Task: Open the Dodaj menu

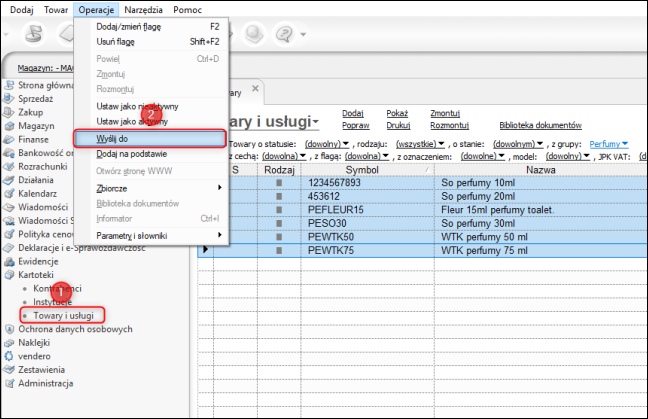Action: pyautogui.click(x=21, y=10)
